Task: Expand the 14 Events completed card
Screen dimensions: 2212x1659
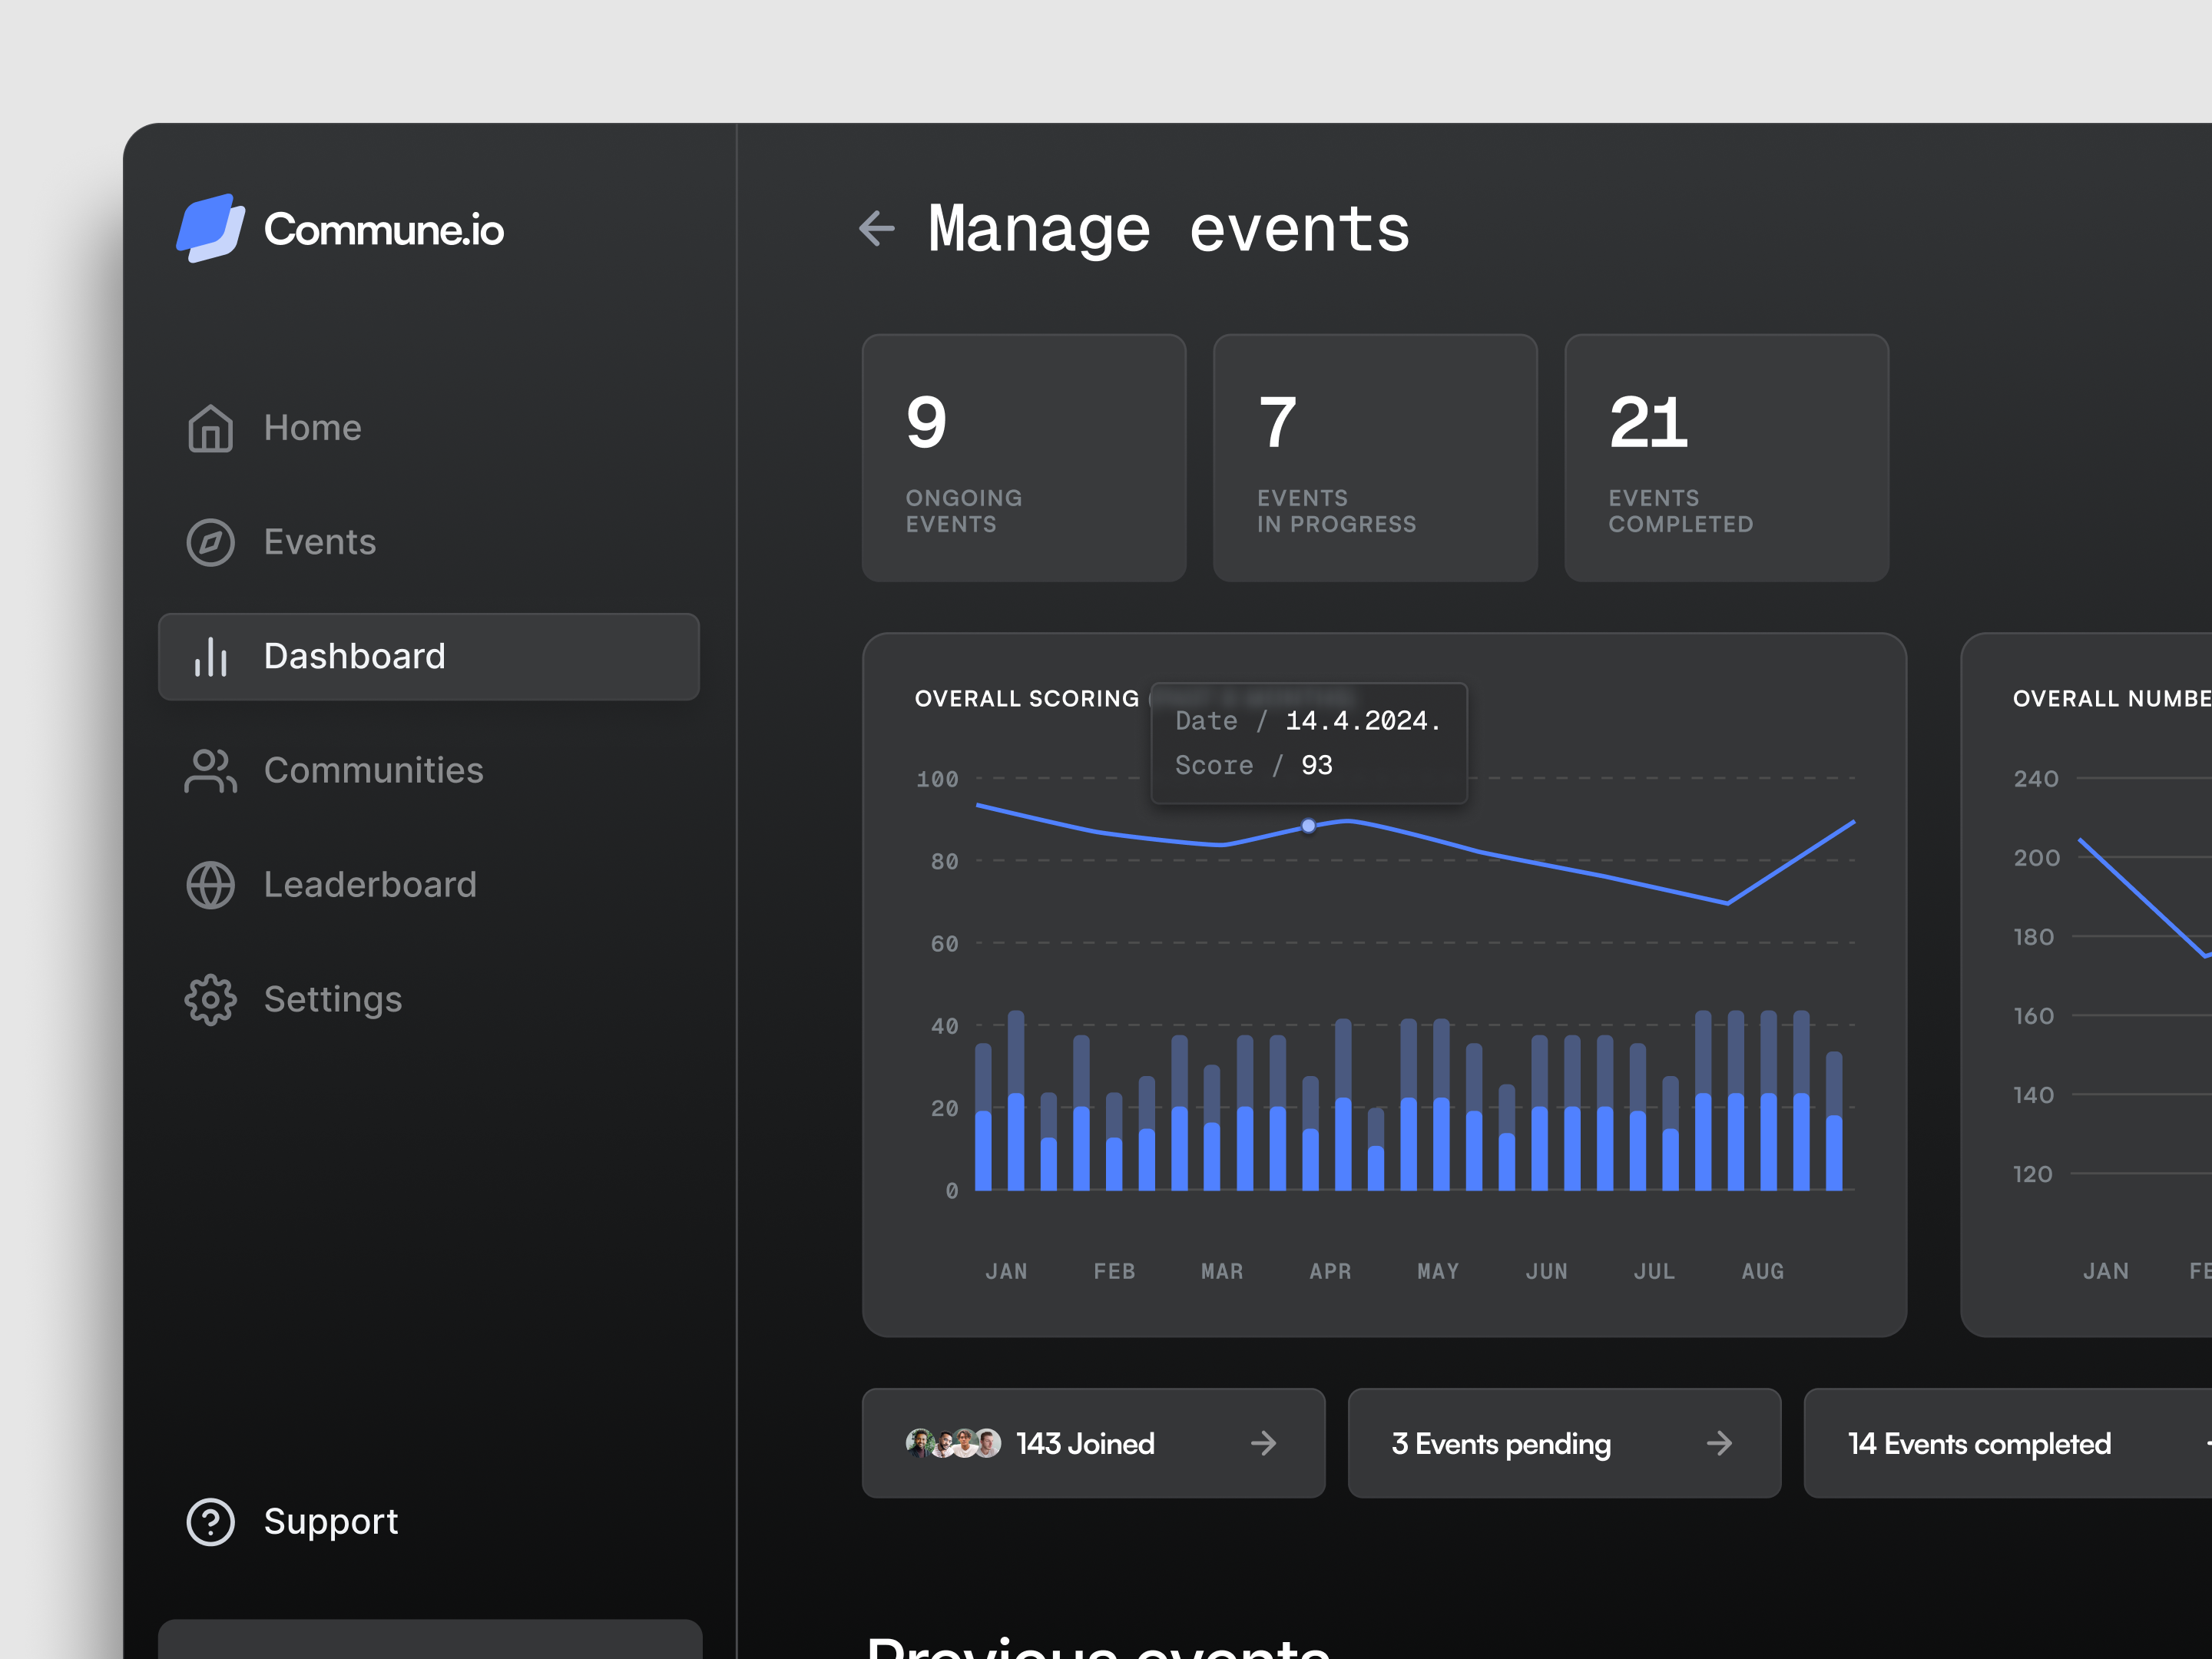Action: point(1978,1443)
